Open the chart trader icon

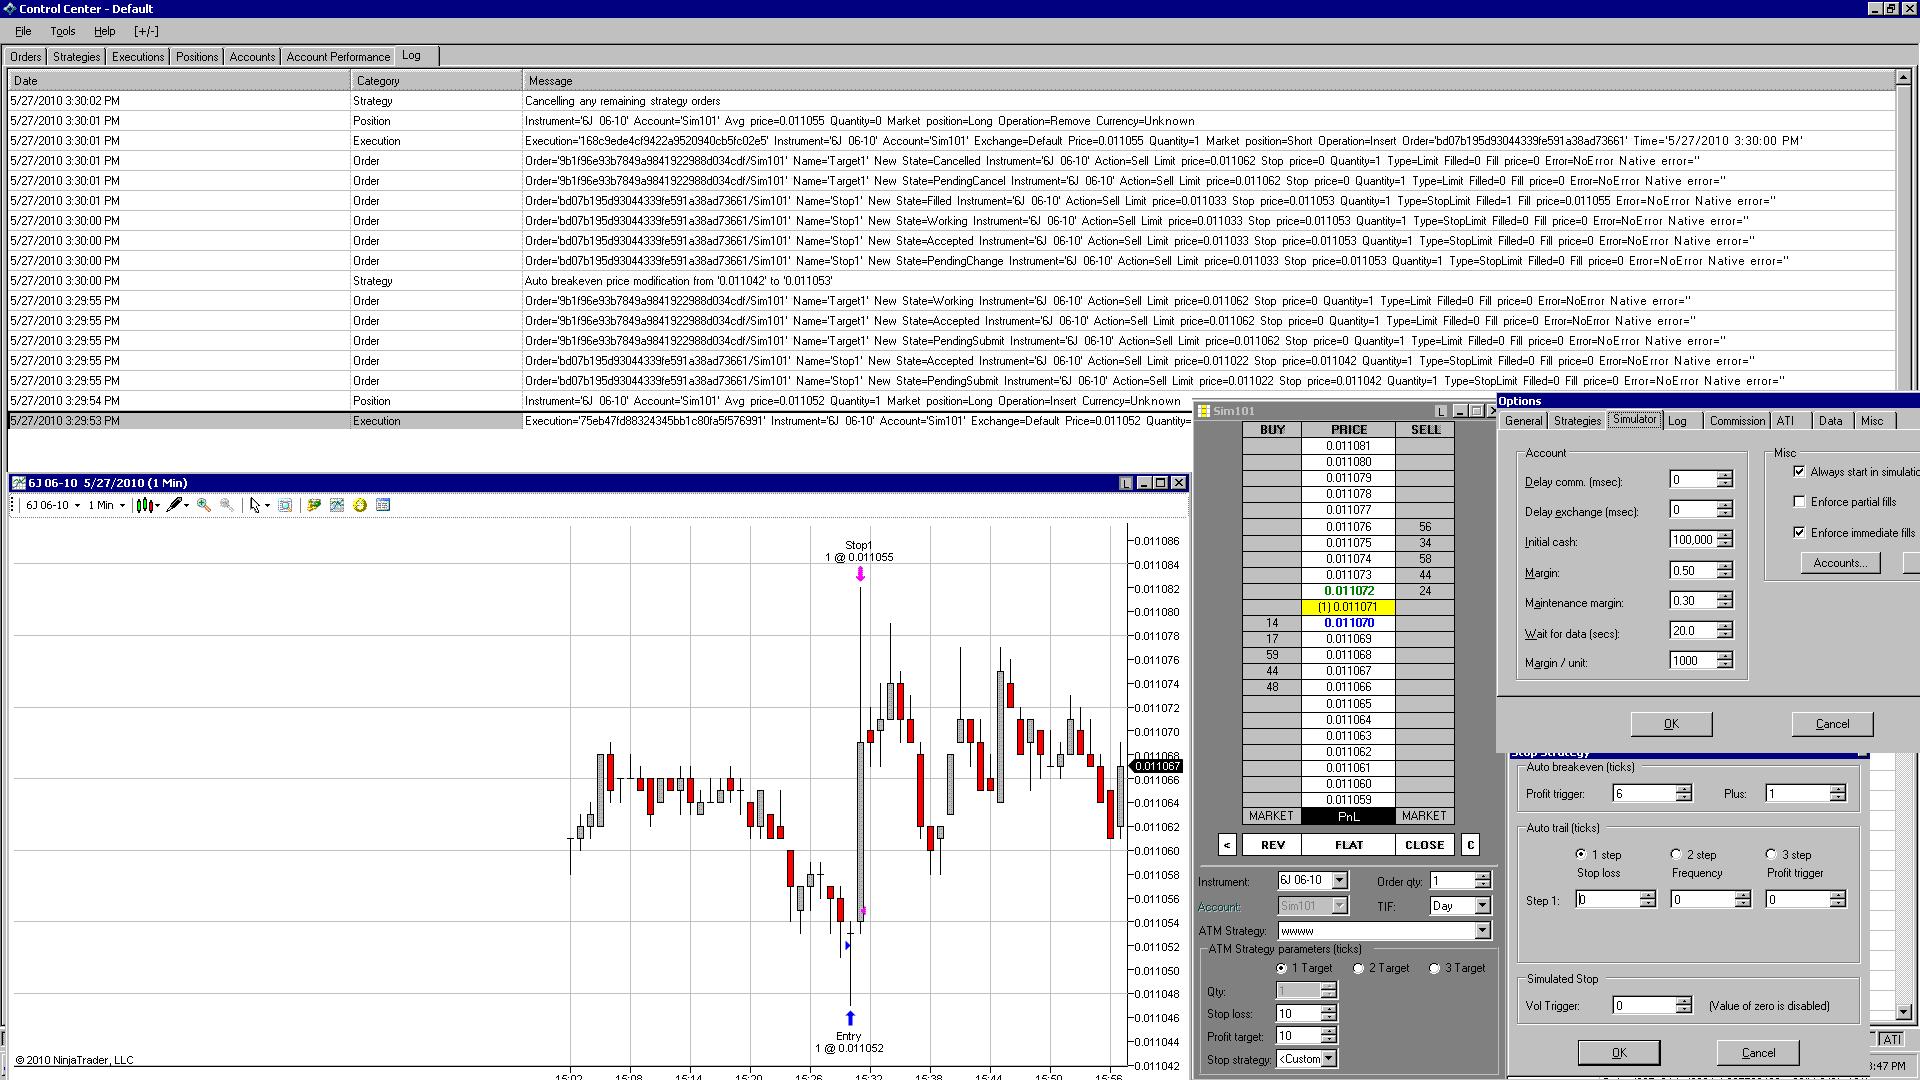tap(314, 505)
